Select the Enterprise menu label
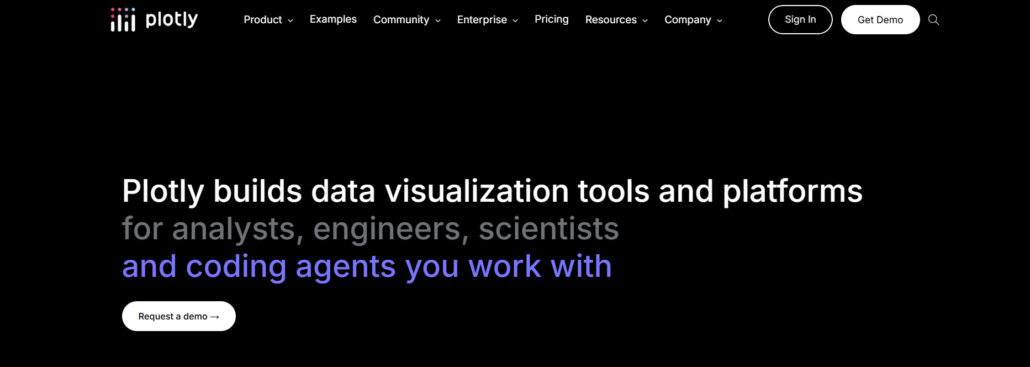The width and height of the screenshot is (1030, 367). tap(482, 20)
